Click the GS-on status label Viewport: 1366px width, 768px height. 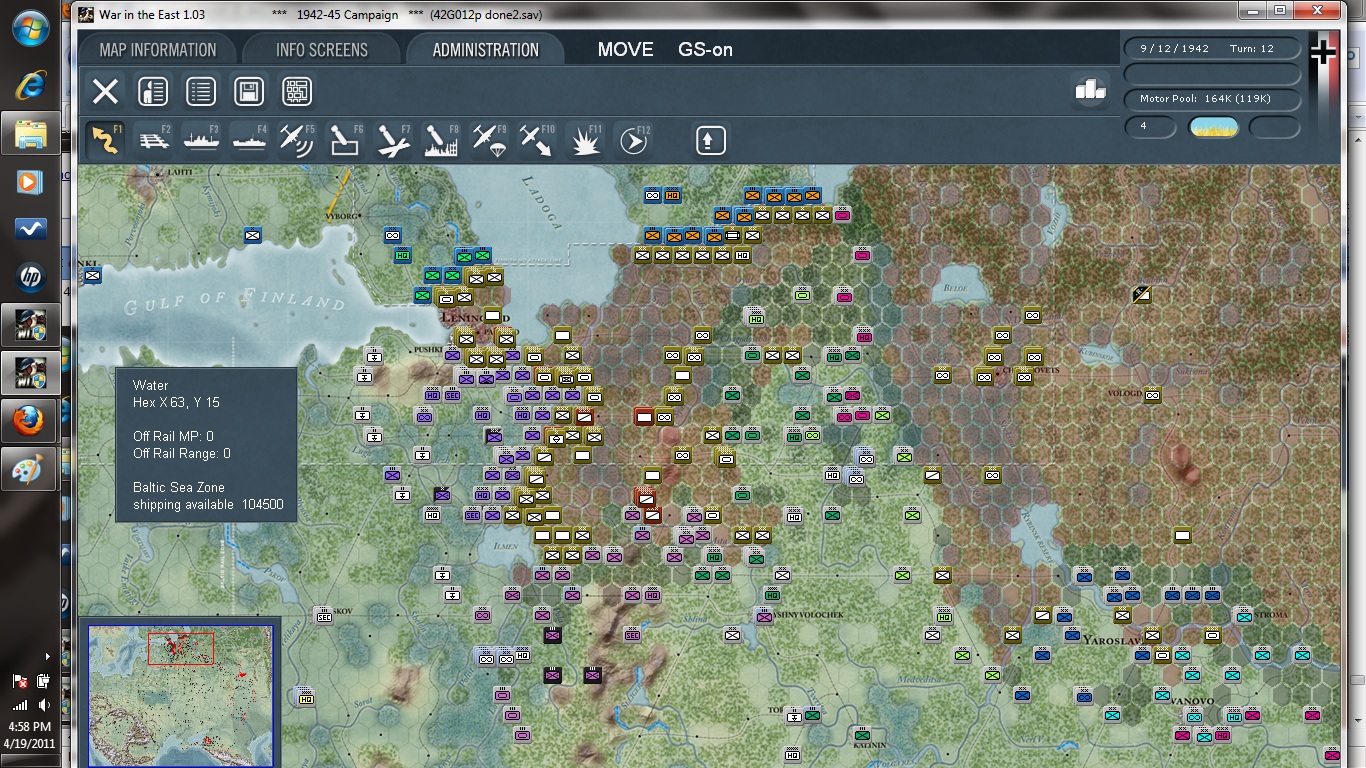(x=705, y=50)
